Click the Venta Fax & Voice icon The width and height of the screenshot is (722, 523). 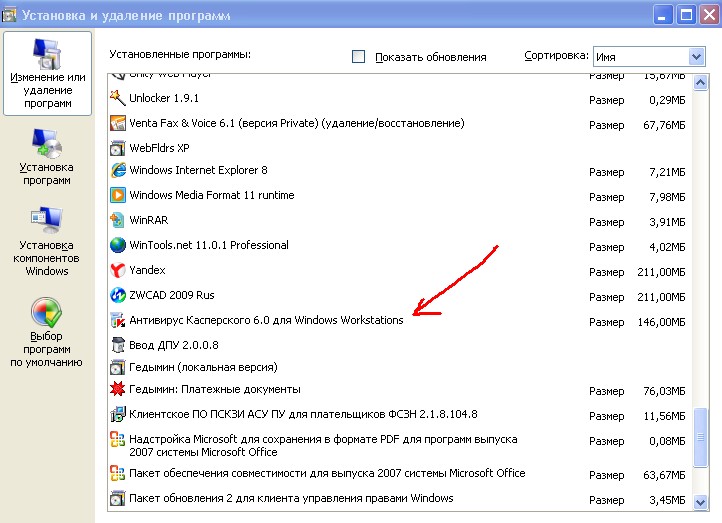[x=118, y=124]
